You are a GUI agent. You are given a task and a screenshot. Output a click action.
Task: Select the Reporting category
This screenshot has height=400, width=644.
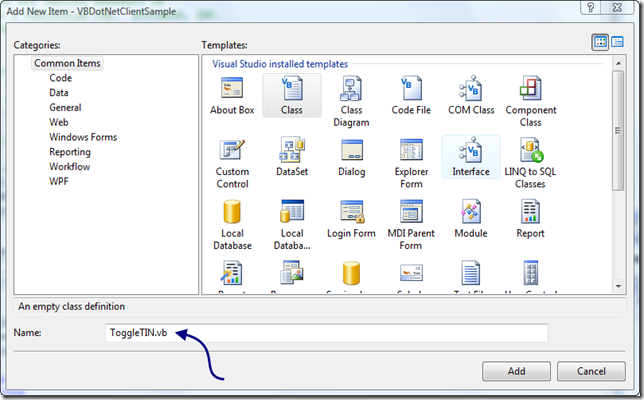[x=70, y=152]
